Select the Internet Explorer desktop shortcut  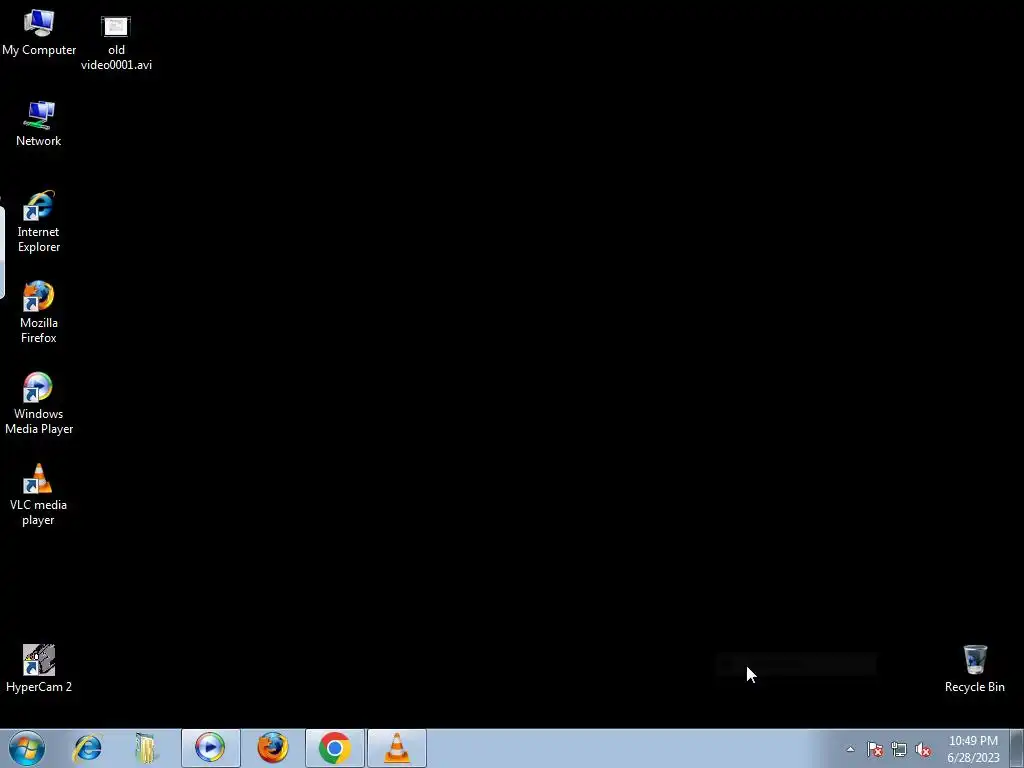[39, 222]
